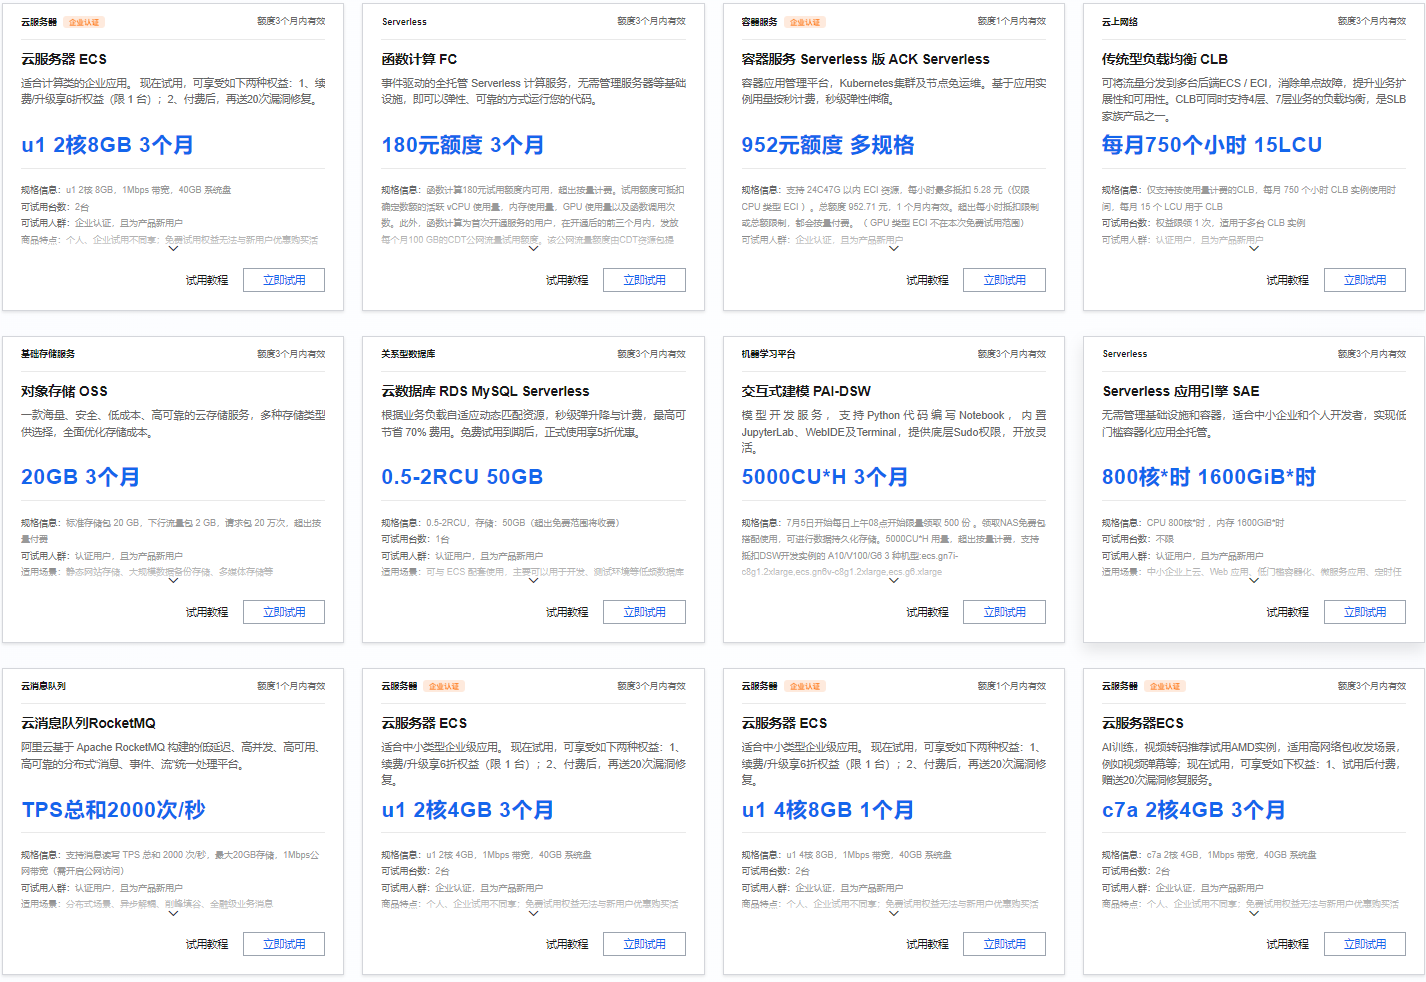Open 试用教程 for u1 2核8GB 3个月 card

207,280
